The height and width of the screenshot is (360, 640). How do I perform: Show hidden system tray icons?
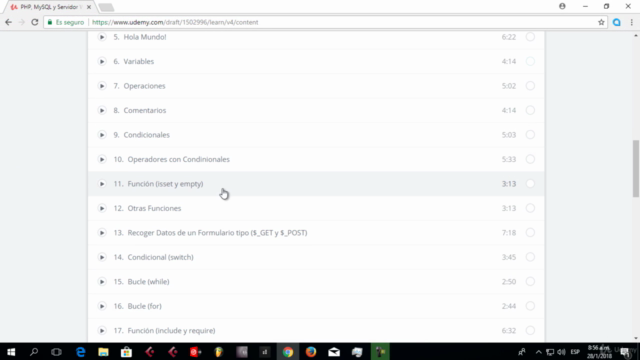[539, 352]
